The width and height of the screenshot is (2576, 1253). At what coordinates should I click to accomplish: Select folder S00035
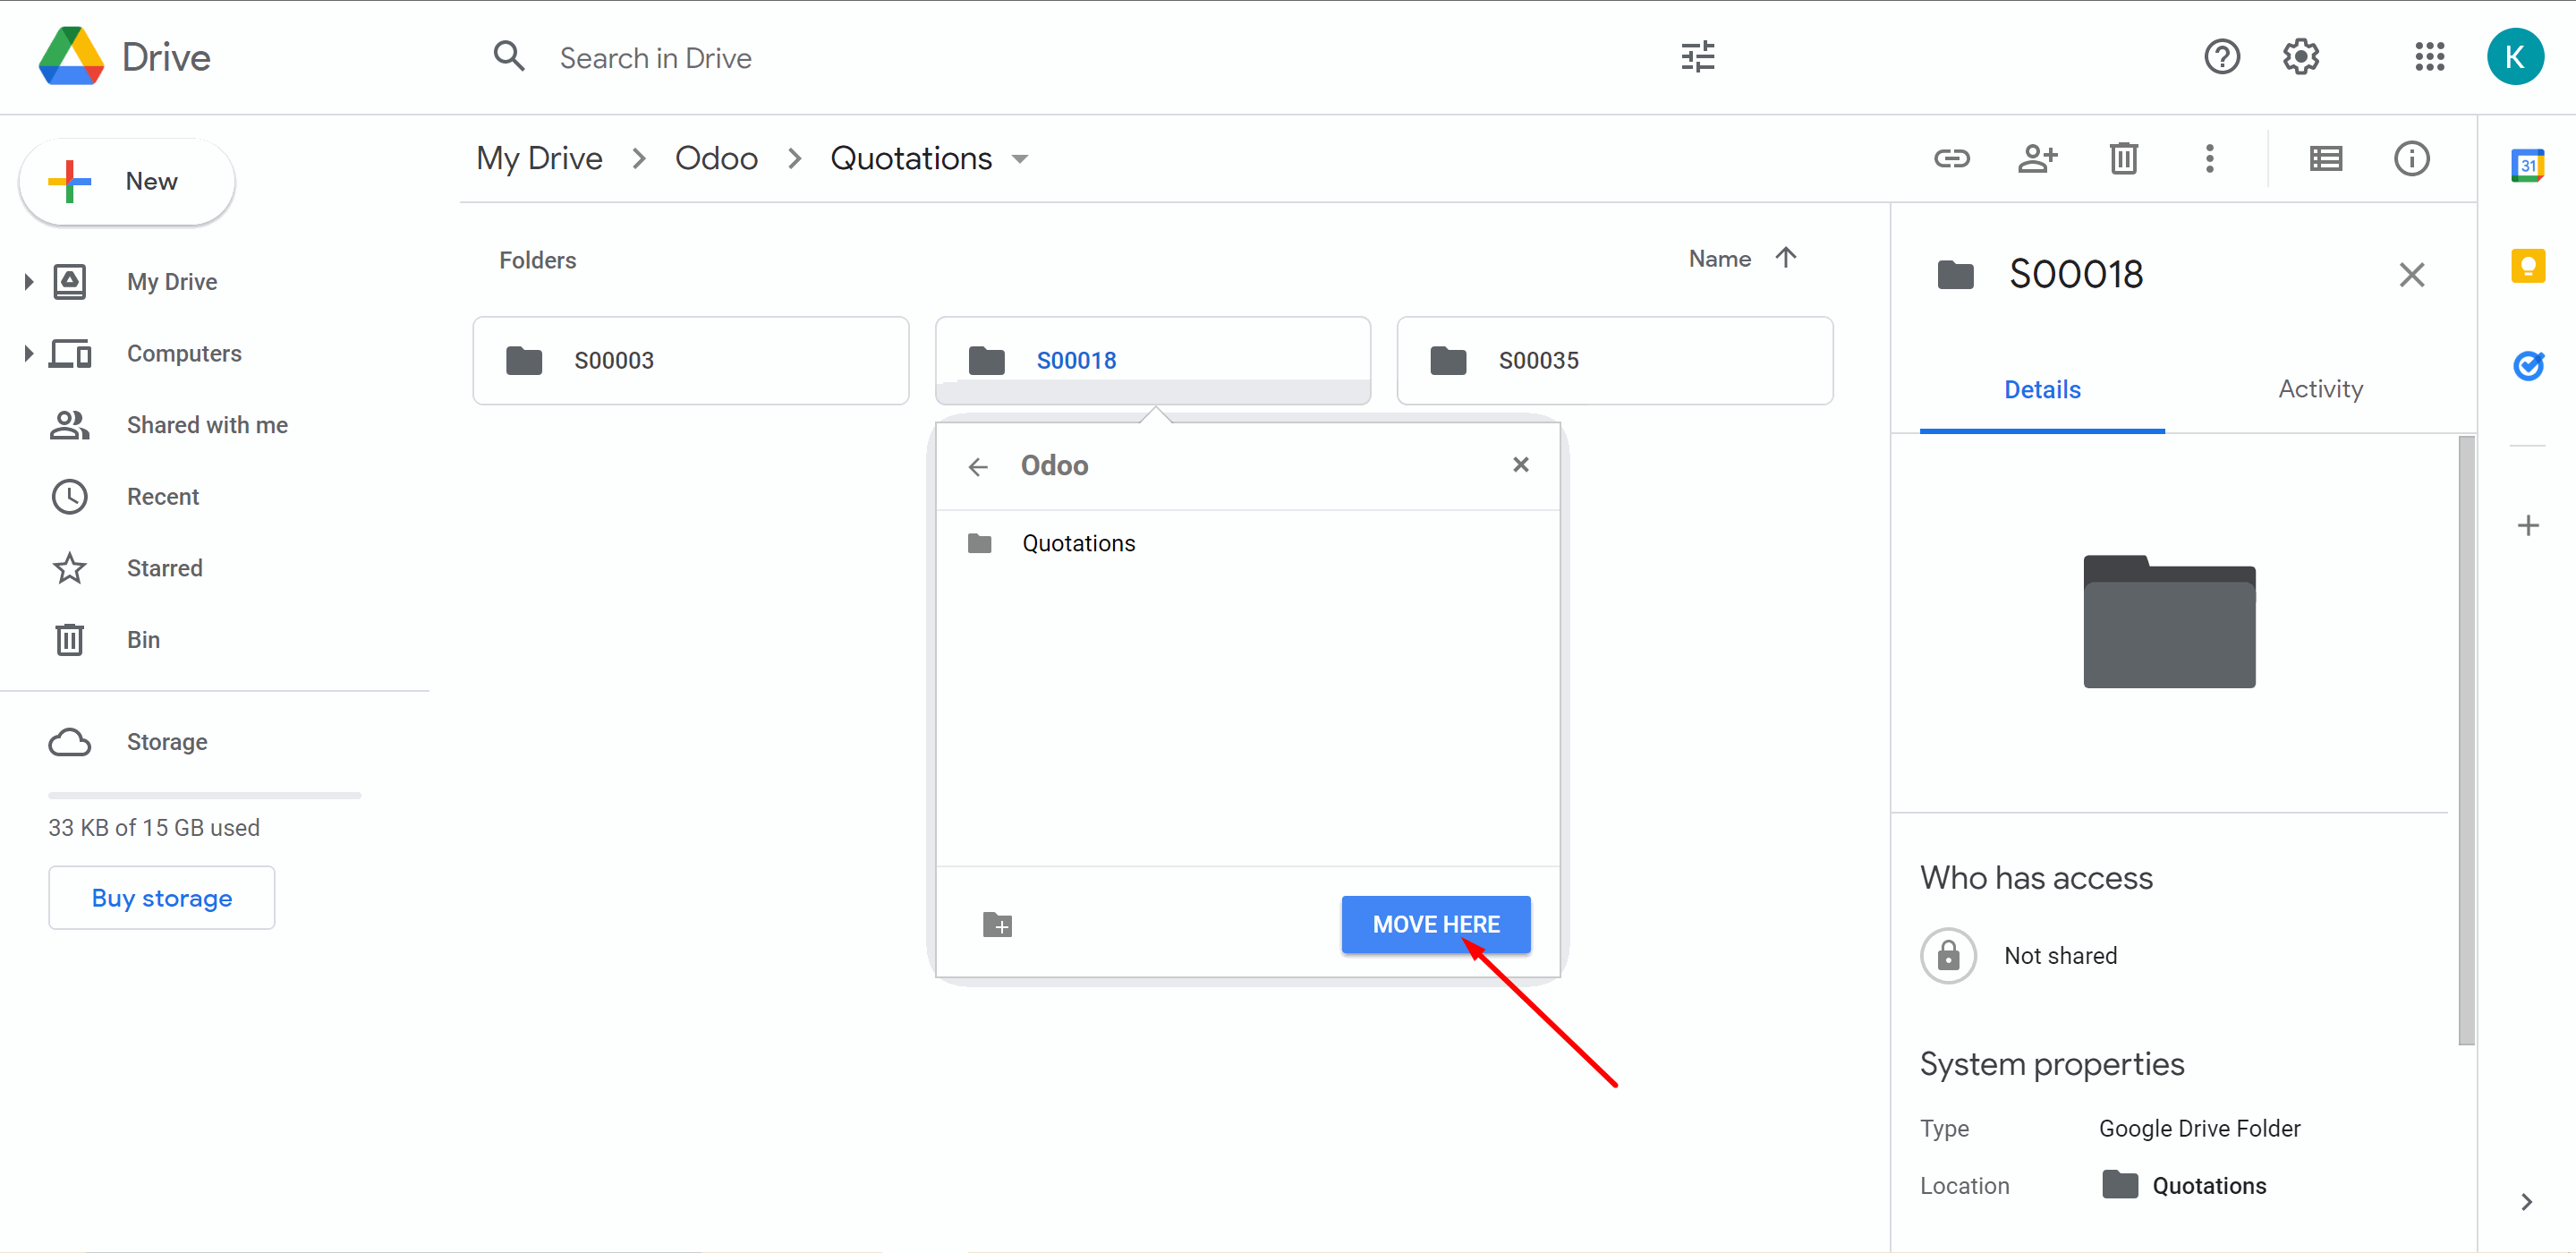pos(1614,360)
